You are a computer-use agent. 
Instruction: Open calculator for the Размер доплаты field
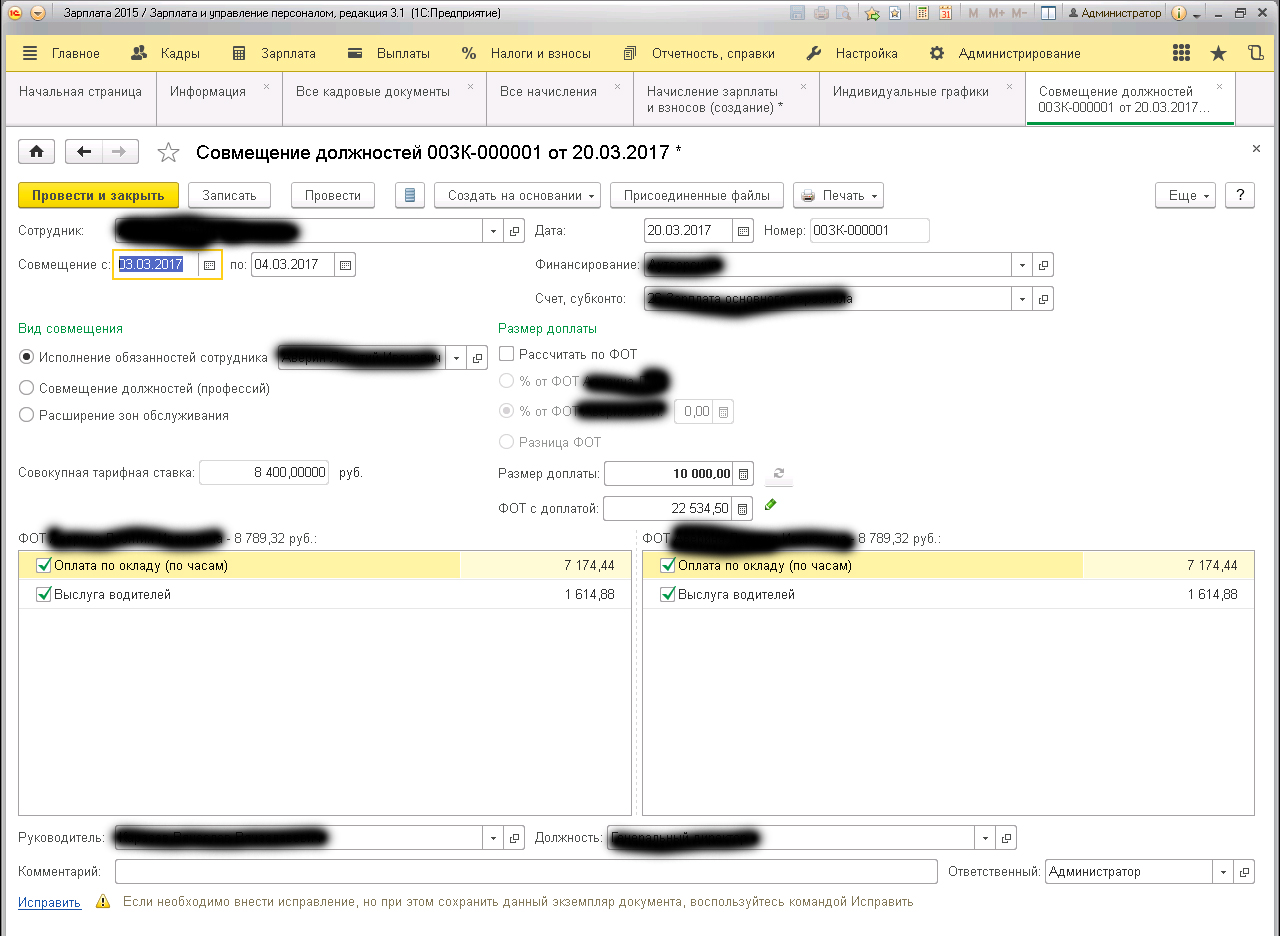point(743,474)
